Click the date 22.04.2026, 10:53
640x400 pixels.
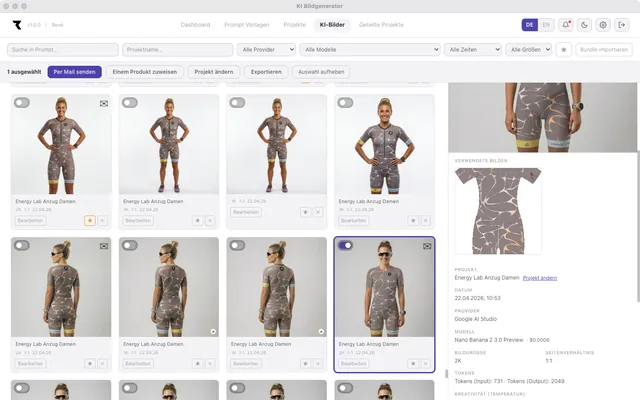coord(478,298)
